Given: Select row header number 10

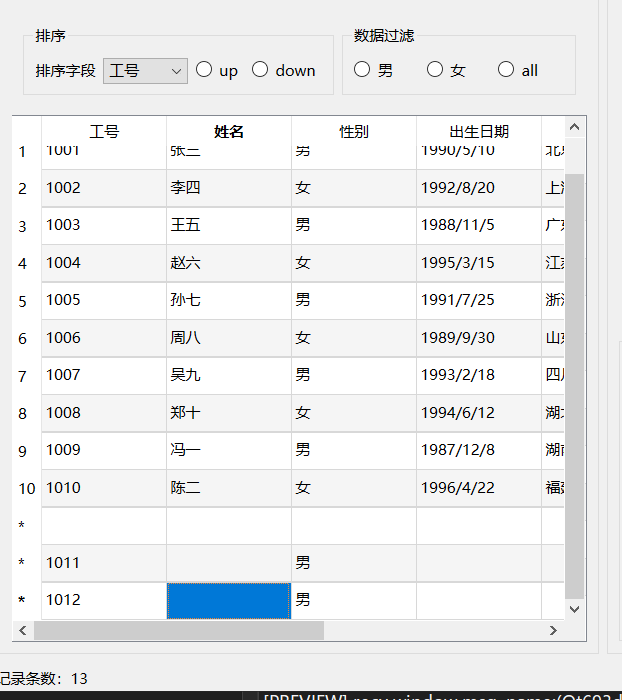Looking at the screenshot, I should pos(27,489).
